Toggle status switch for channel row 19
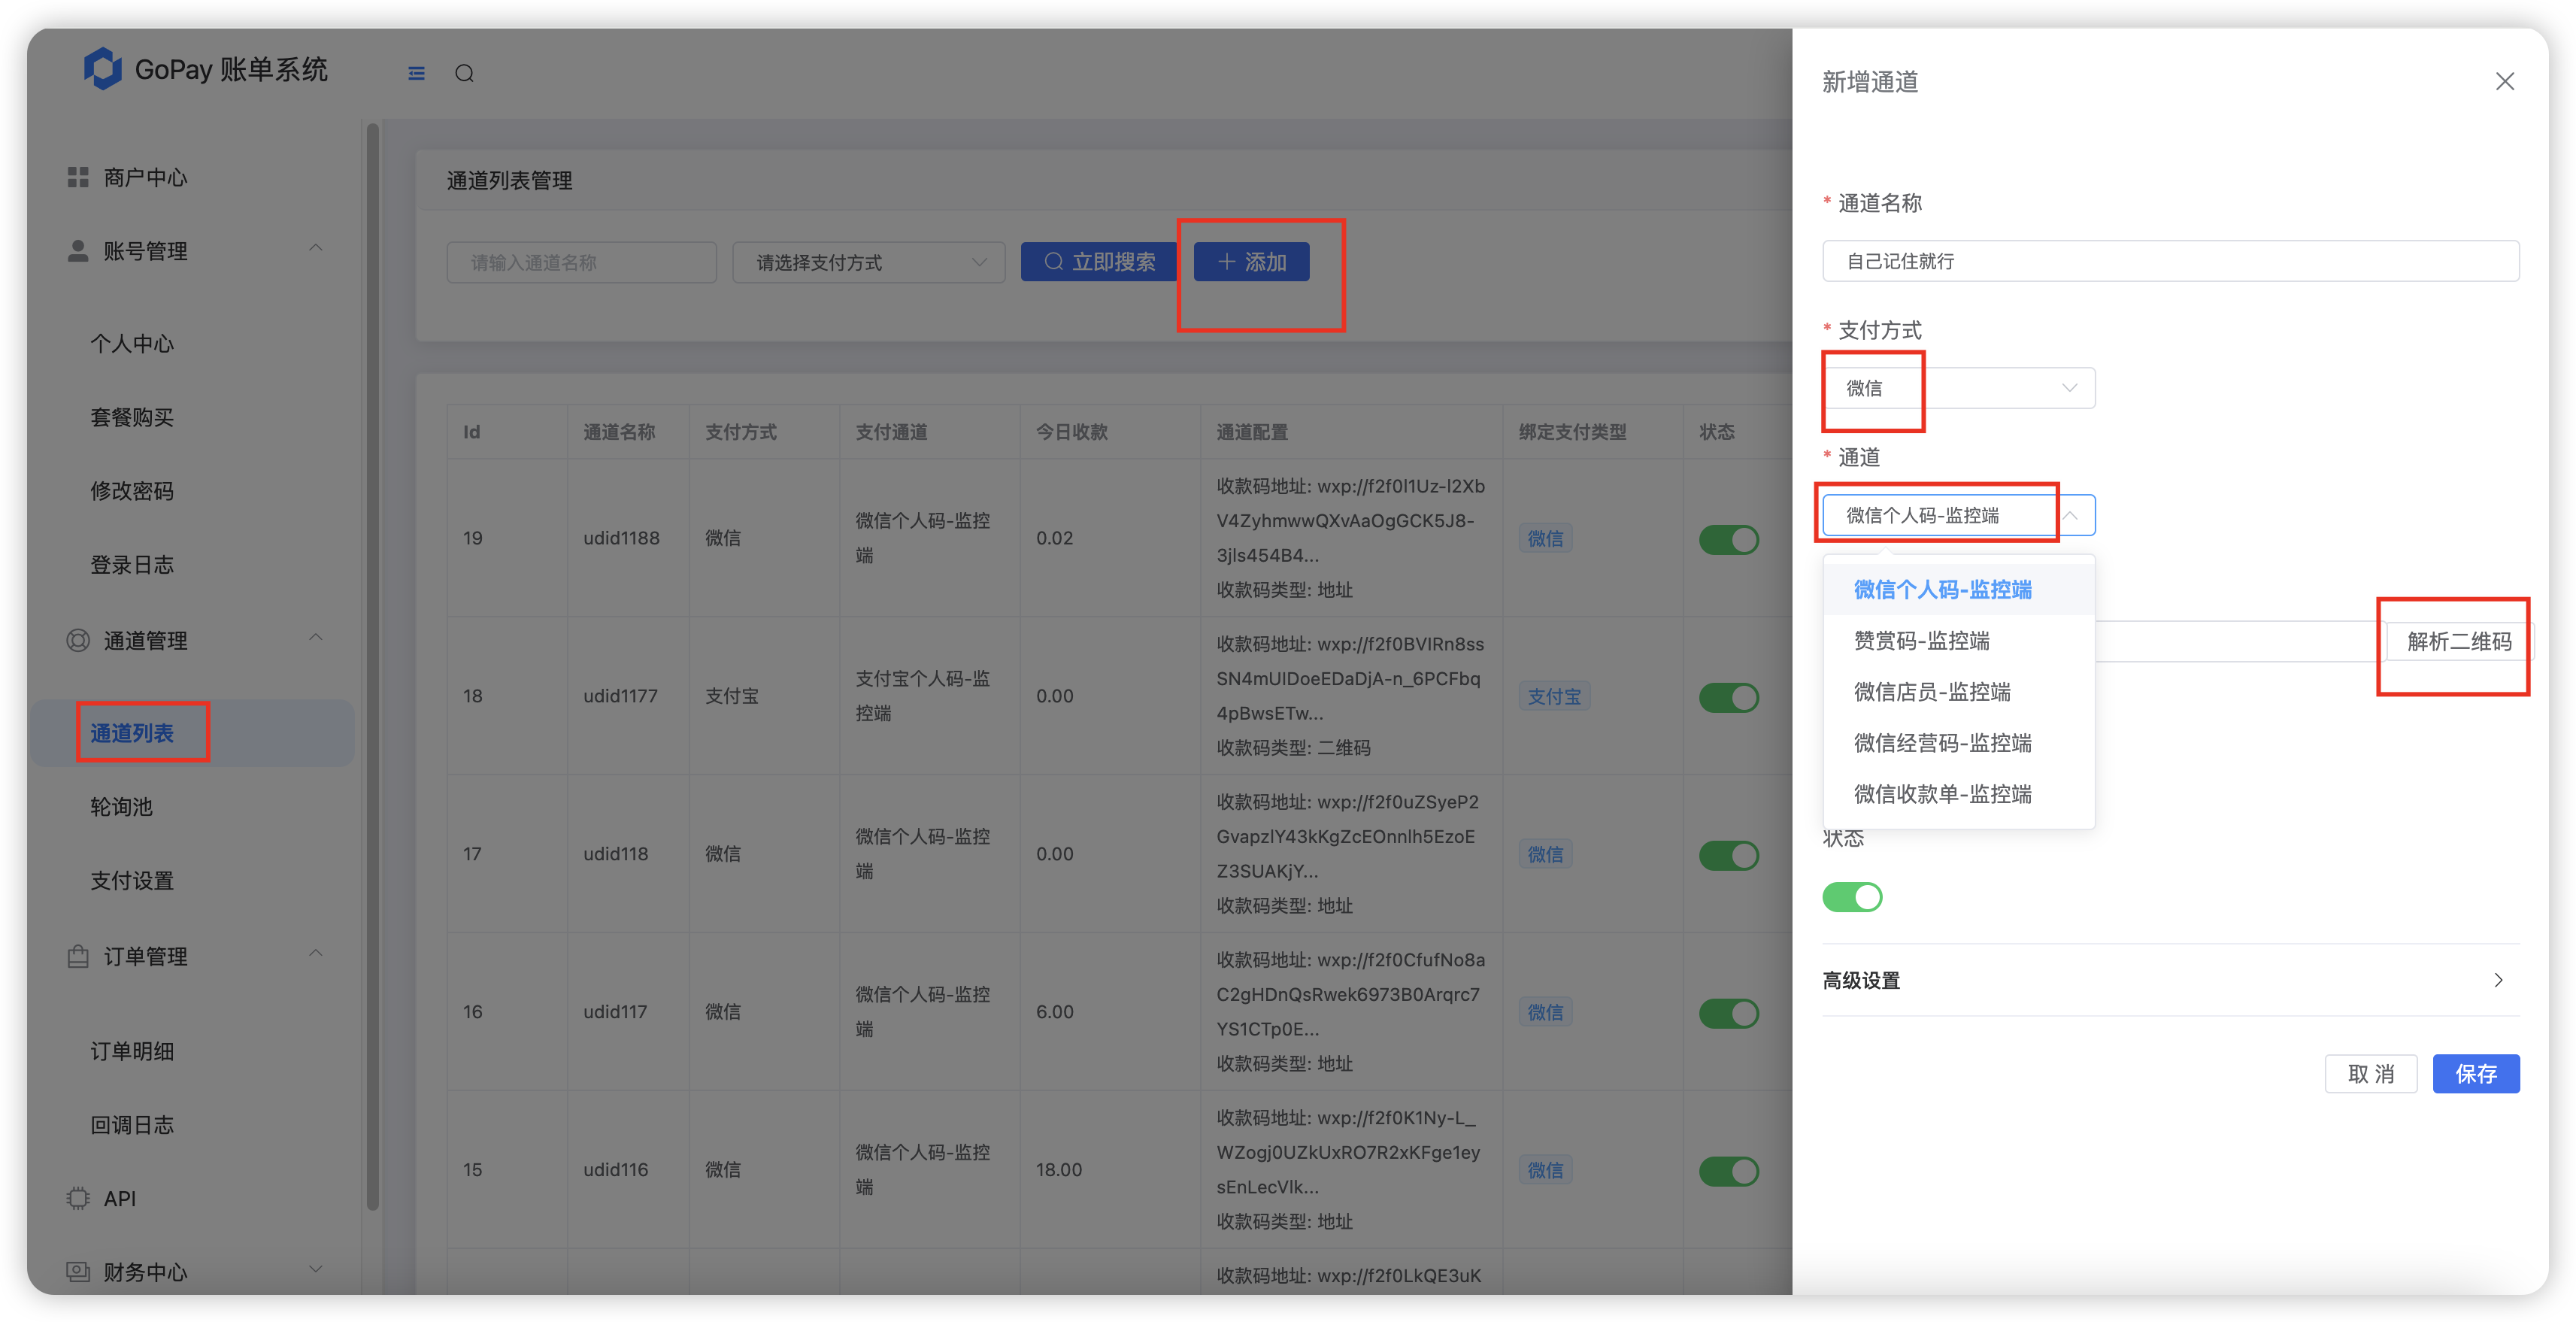The height and width of the screenshot is (1322, 2576). [1728, 539]
